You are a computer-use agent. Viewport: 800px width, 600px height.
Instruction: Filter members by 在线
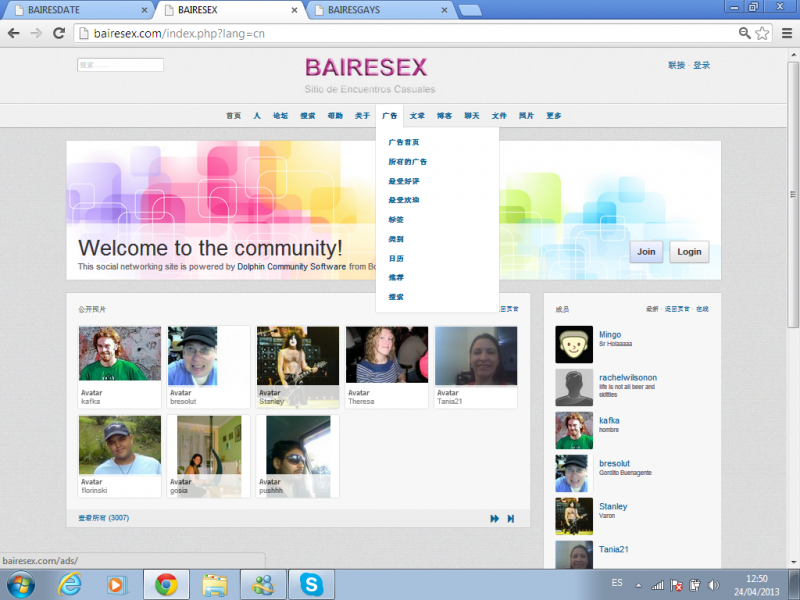[702, 309]
